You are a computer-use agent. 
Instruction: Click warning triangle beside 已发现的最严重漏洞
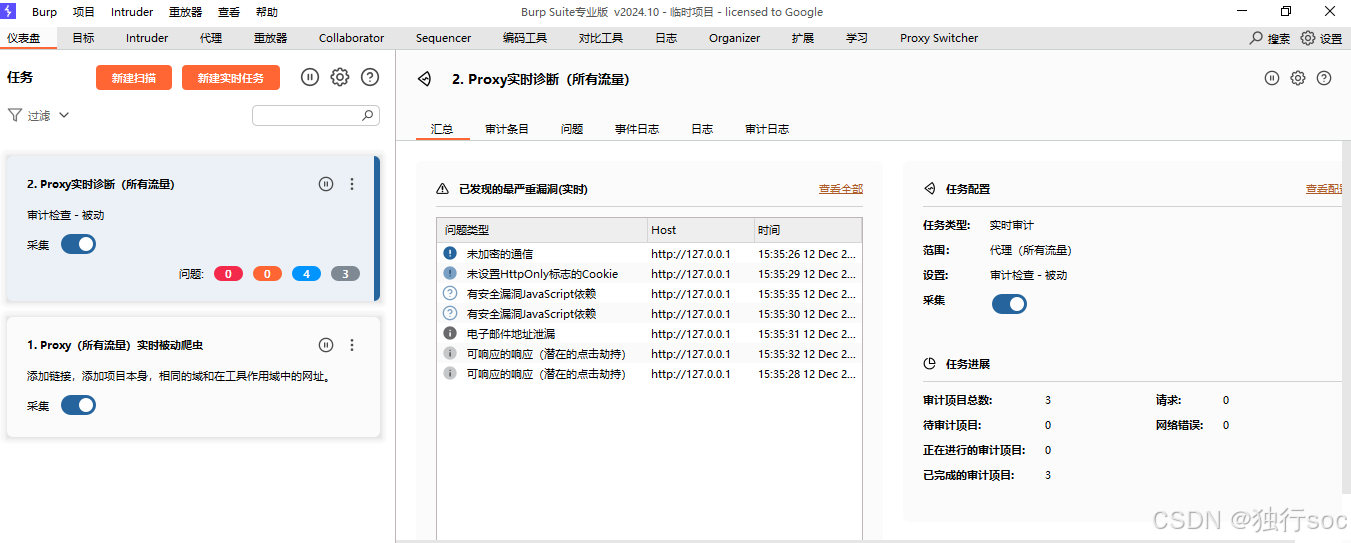443,189
